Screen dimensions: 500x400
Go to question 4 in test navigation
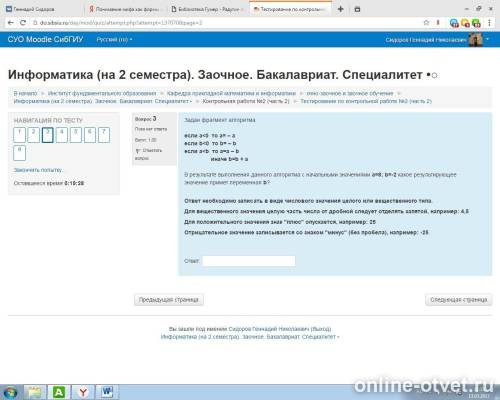coord(62,135)
